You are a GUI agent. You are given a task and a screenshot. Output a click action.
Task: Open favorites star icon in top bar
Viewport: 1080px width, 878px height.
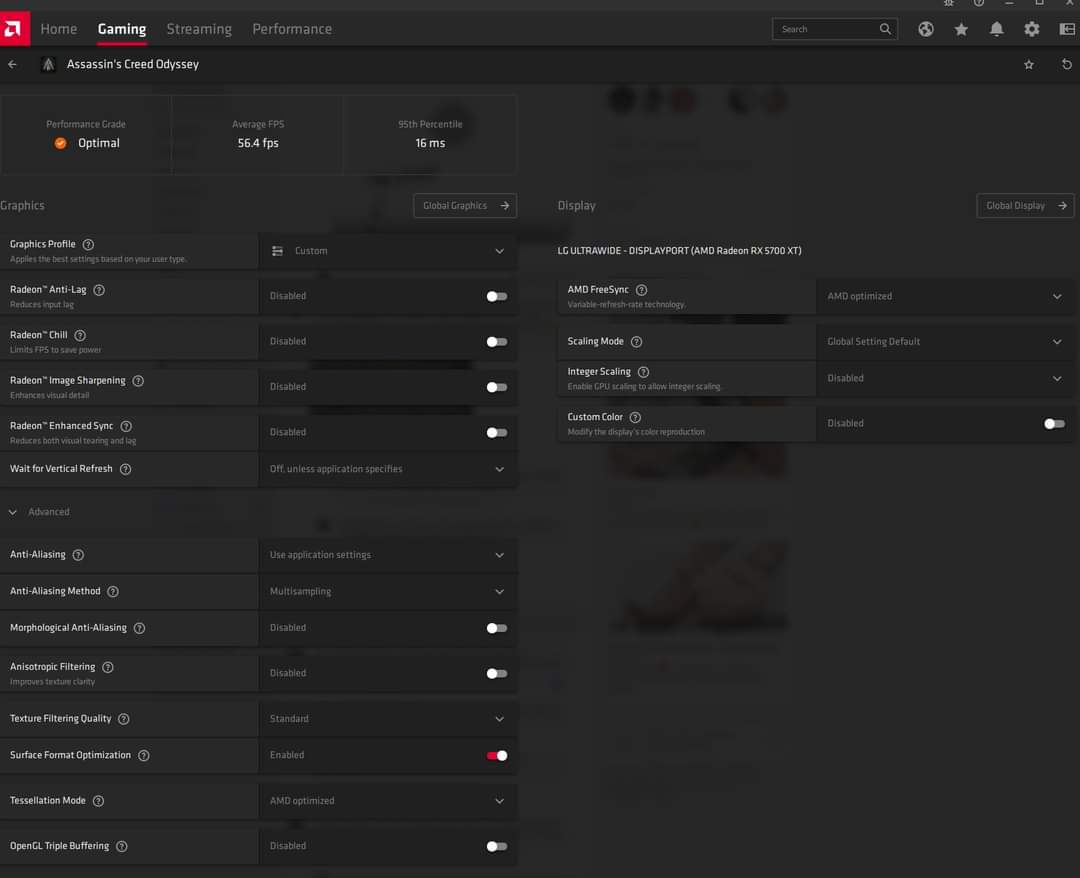point(961,29)
